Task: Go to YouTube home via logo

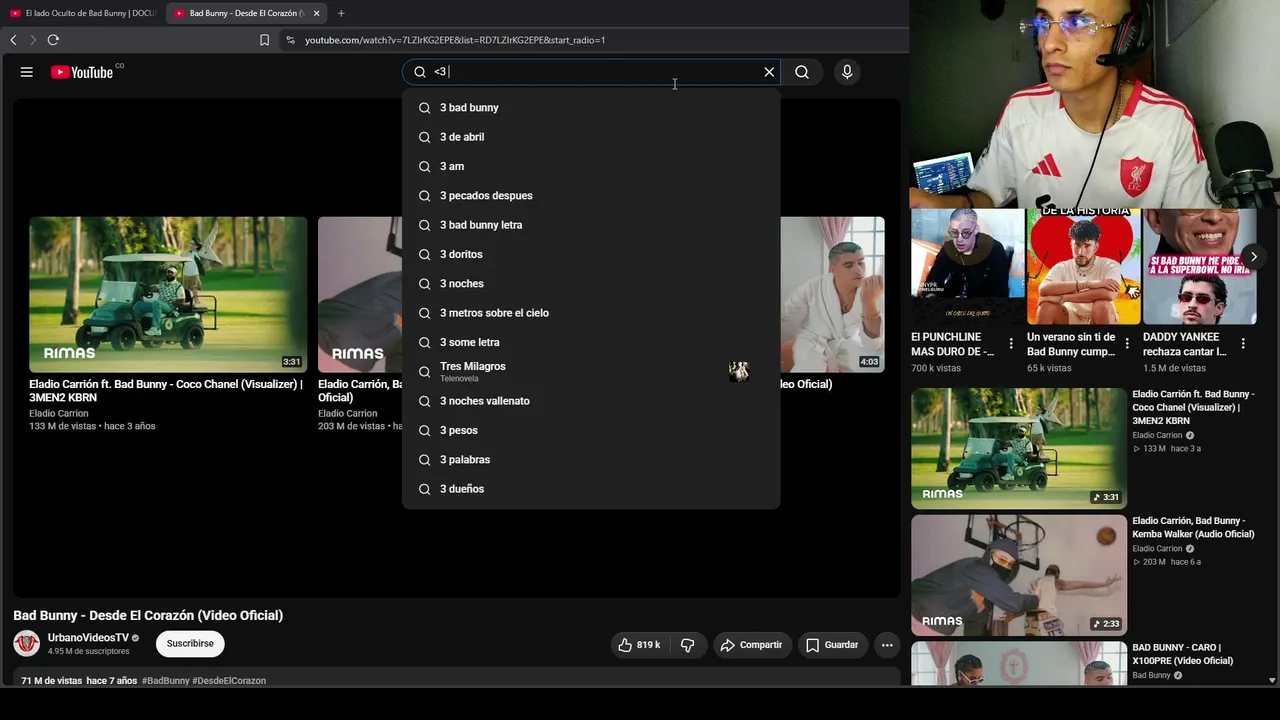Action: click(82, 72)
